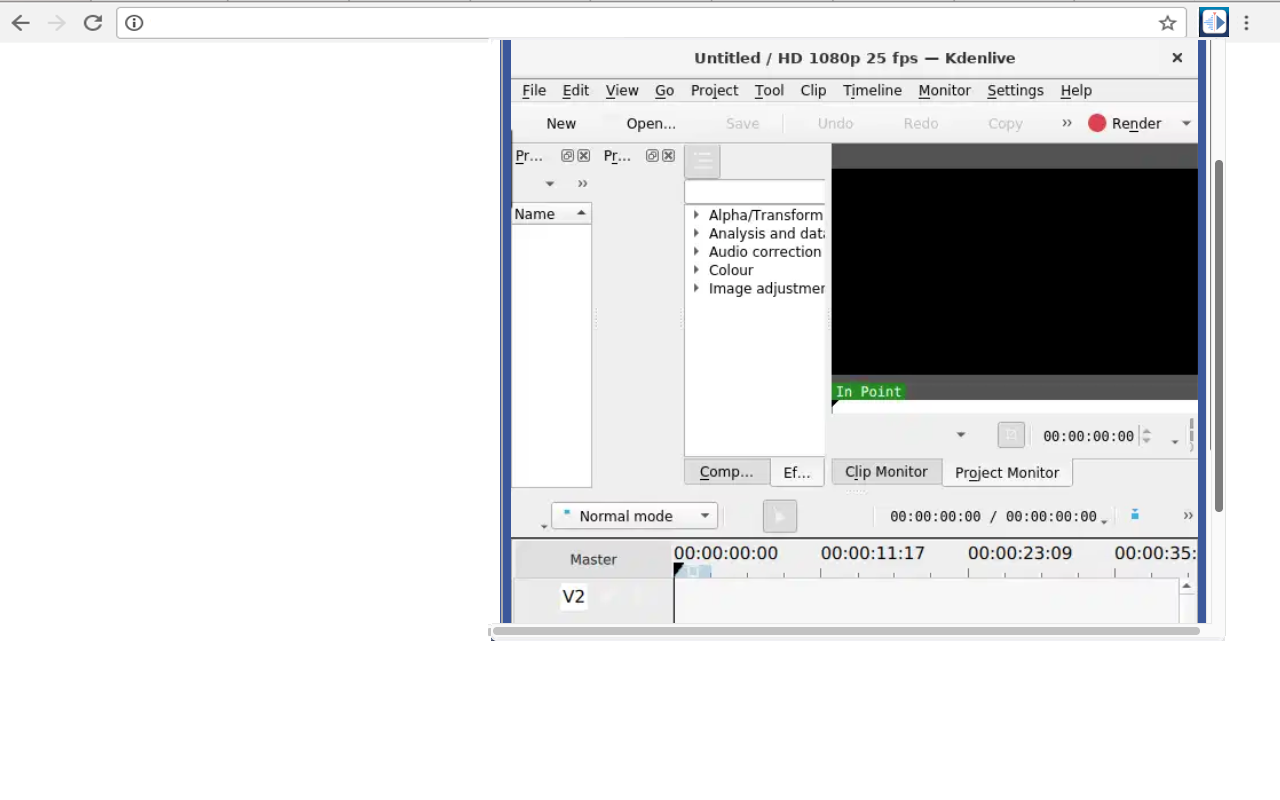
Task: Open the Project menu
Action: tap(714, 90)
